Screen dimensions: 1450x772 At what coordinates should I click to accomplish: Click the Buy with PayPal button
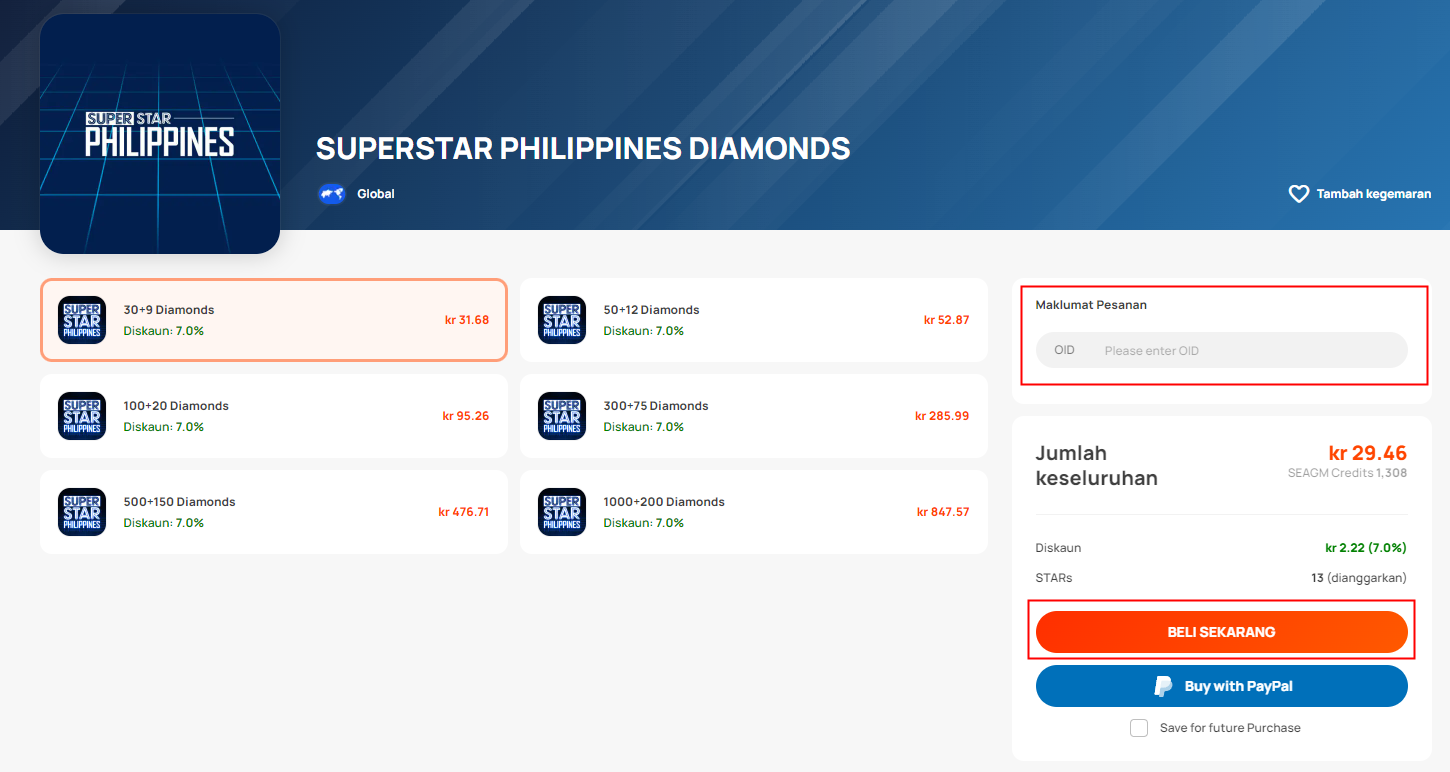click(x=1222, y=686)
